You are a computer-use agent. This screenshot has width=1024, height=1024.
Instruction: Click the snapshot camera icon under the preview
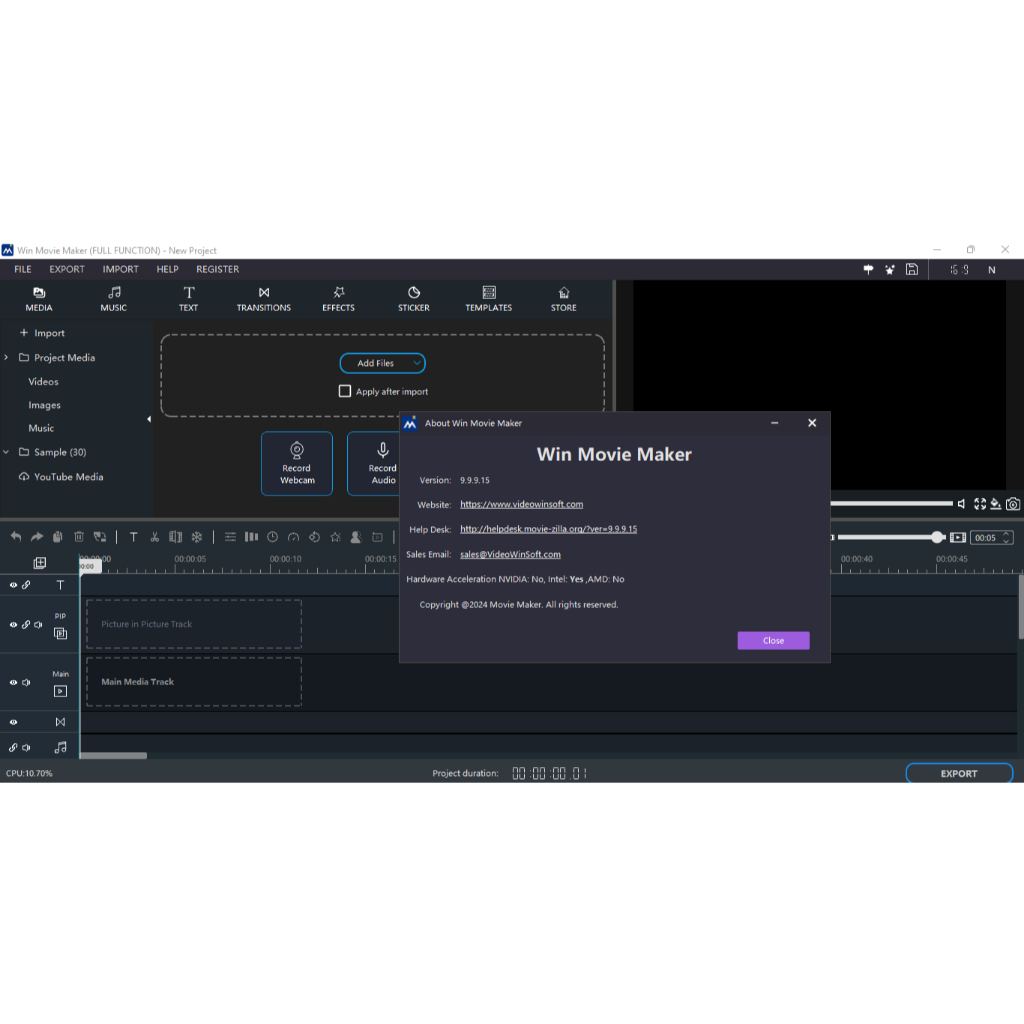(1013, 504)
